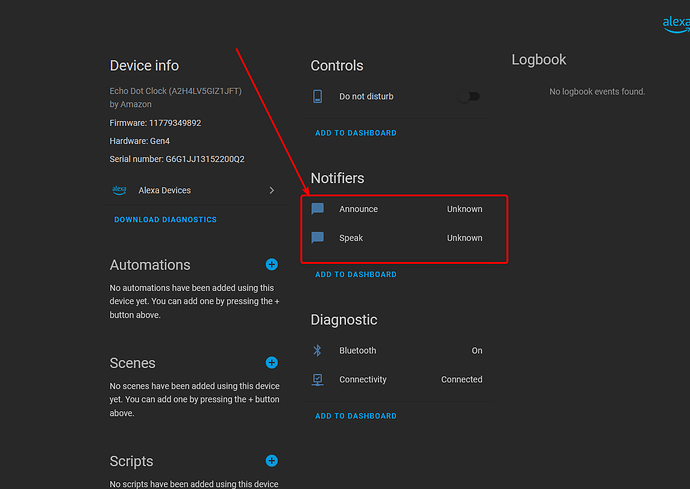Add Notifiers to dashboard
Viewport: 690px width, 489px height.
[356, 274]
